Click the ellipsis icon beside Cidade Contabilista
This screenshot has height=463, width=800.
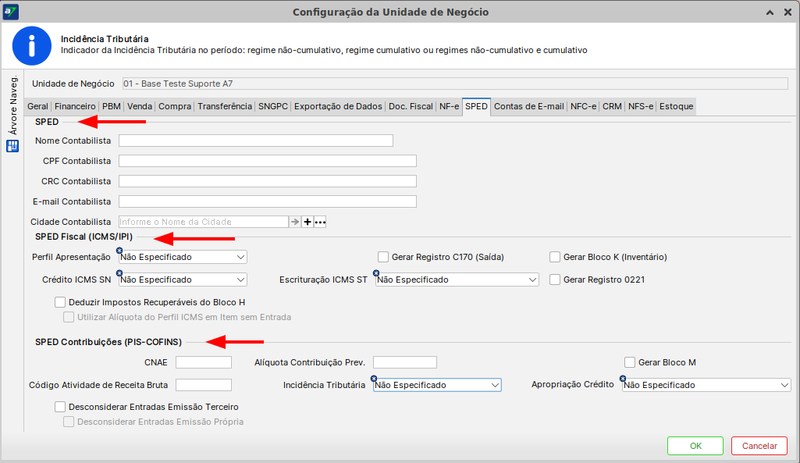320,222
